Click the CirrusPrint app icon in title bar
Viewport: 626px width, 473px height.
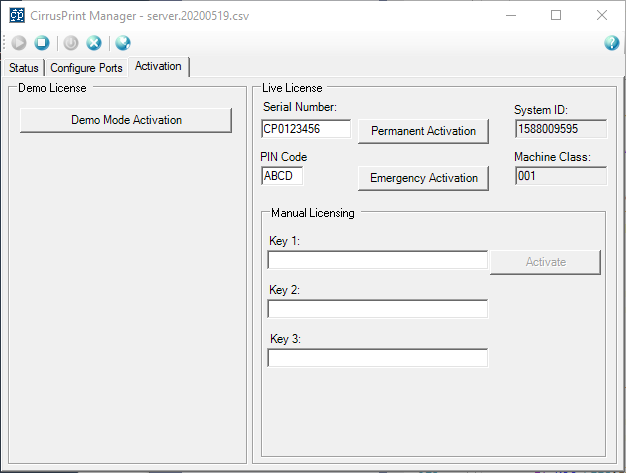[17, 15]
